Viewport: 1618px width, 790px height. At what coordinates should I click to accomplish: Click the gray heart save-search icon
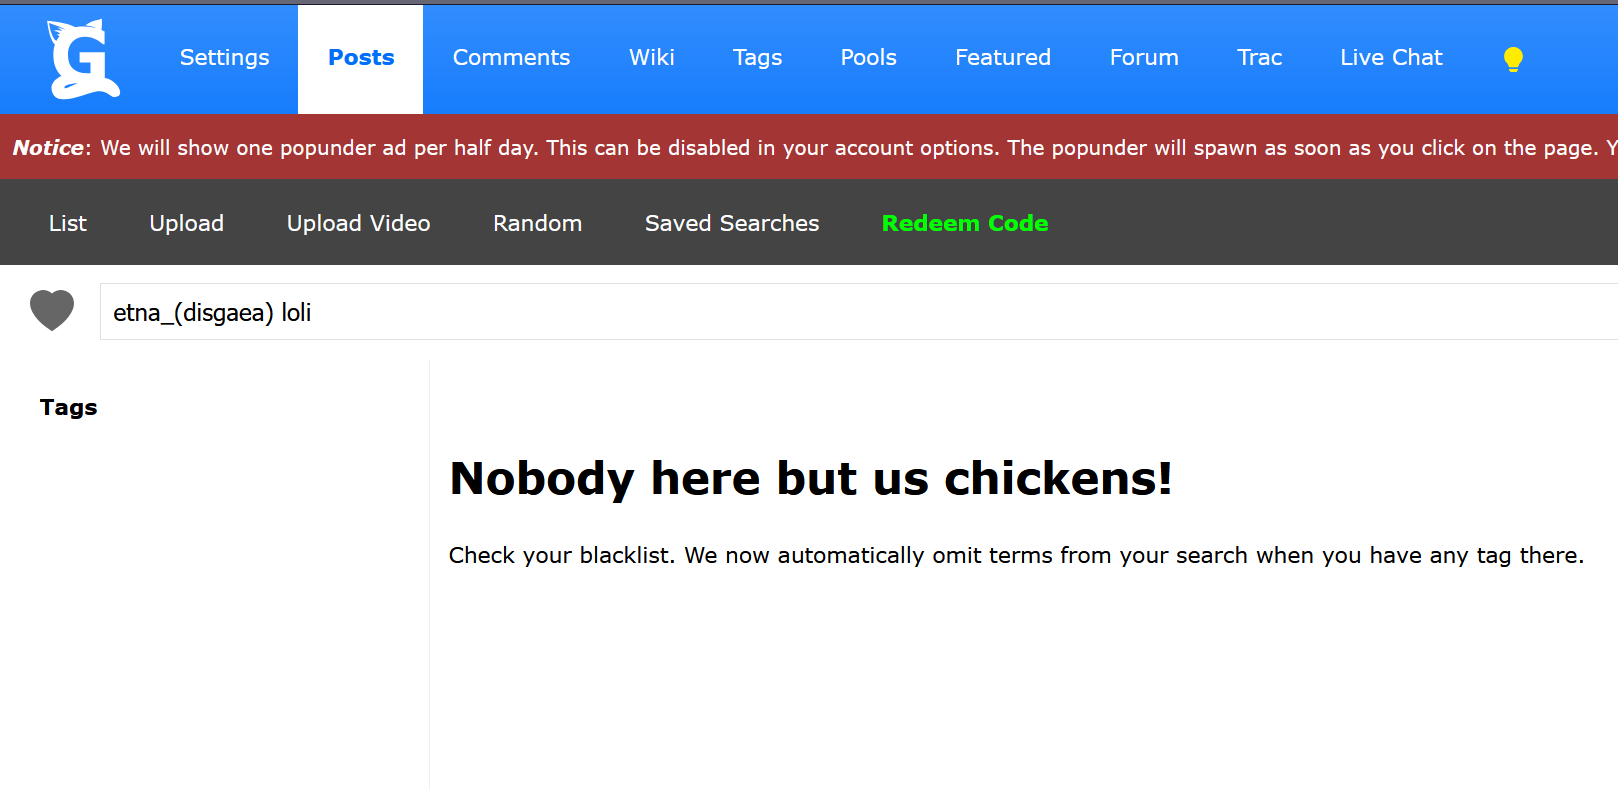pyautogui.click(x=52, y=310)
